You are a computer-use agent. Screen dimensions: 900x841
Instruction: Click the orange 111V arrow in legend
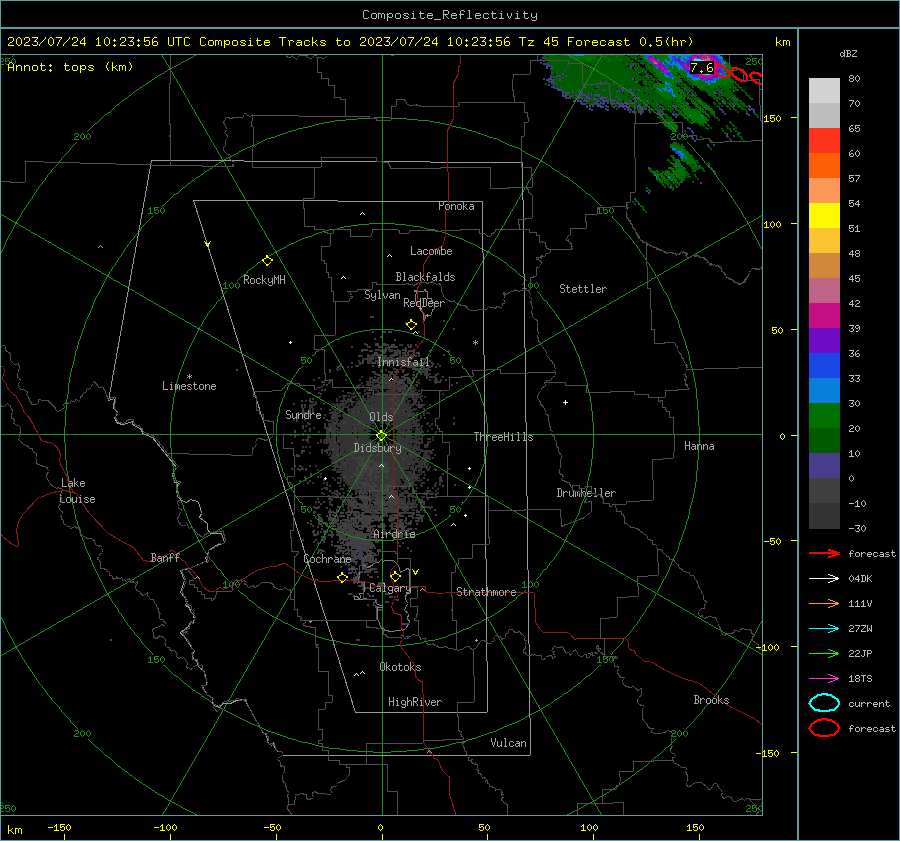point(824,603)
